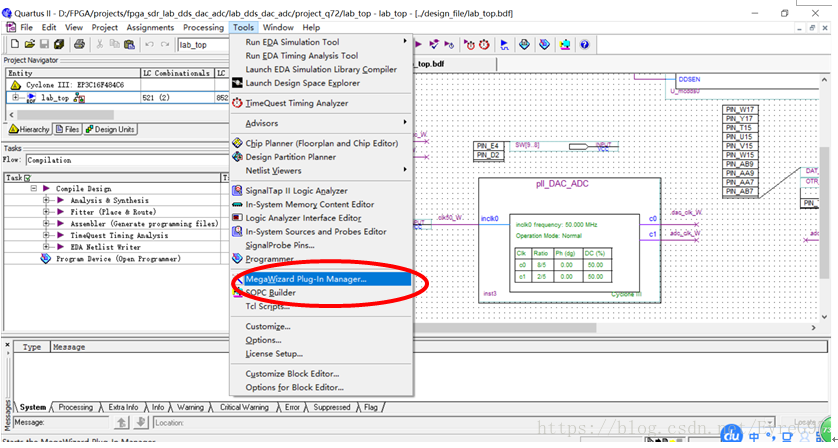
Task: Click the Cut scissors icon
Action: coord(99,44)
